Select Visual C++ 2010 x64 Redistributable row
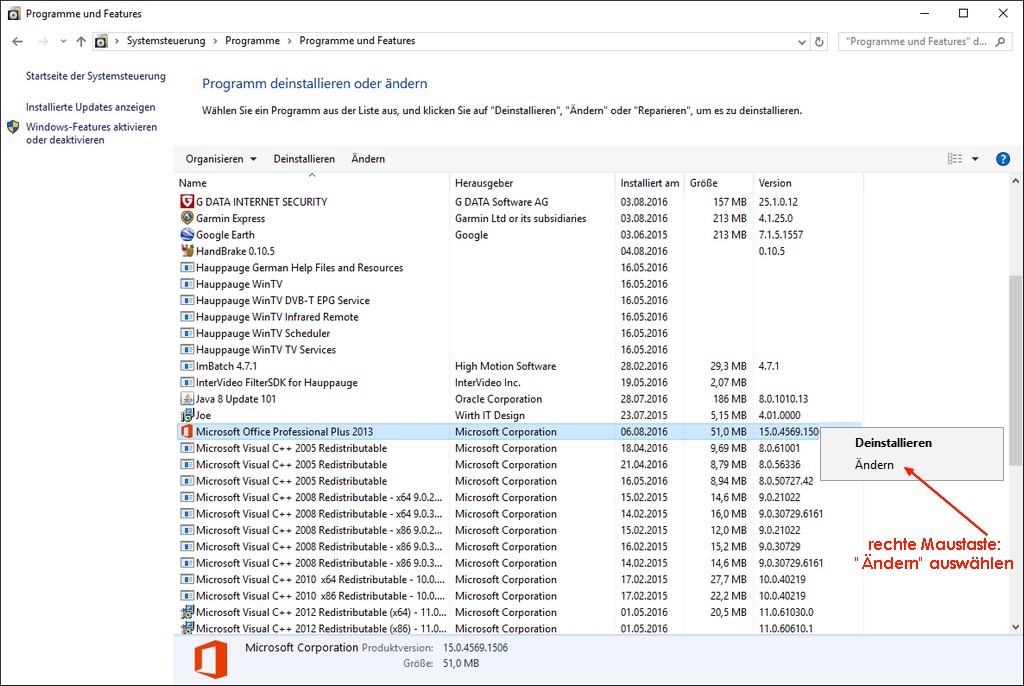 coord(519,580)
